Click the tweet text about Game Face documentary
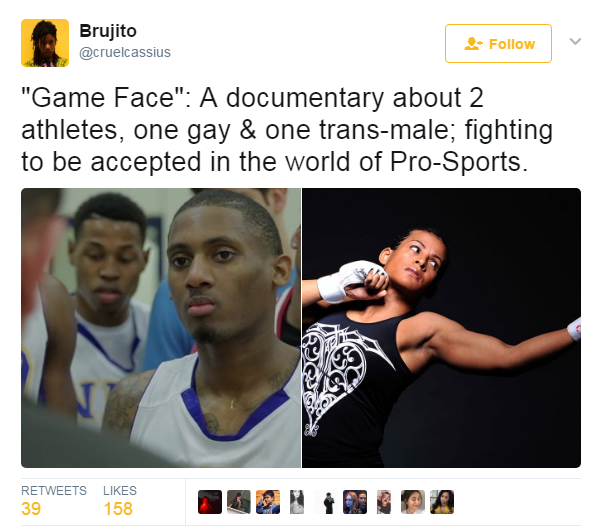604x526 pixels. click(287, 130)
